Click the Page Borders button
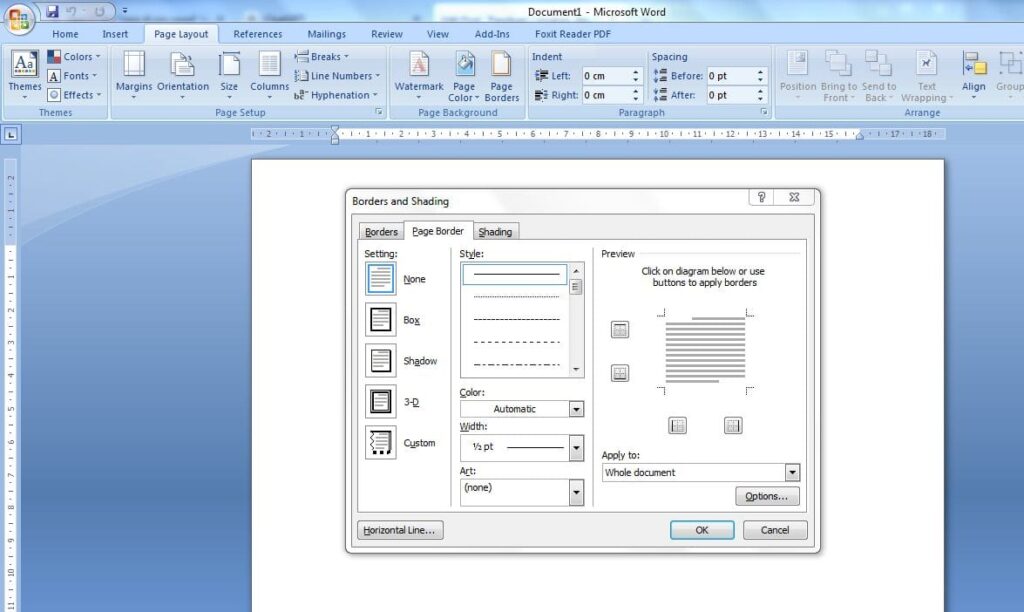 pos(502,76)
